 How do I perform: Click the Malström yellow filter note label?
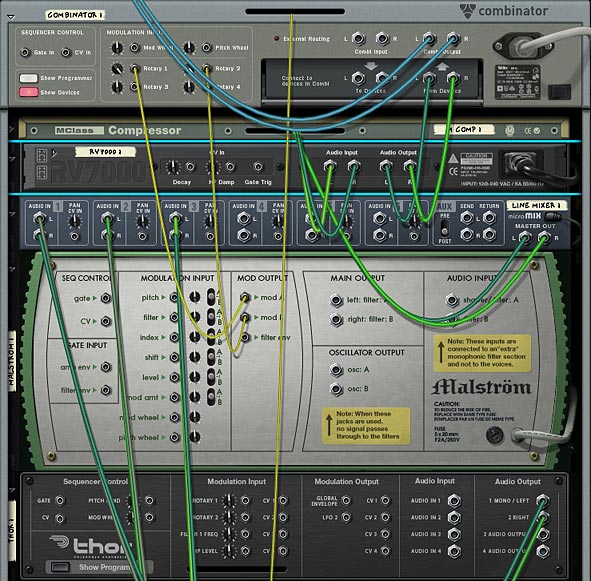point(482,353)
